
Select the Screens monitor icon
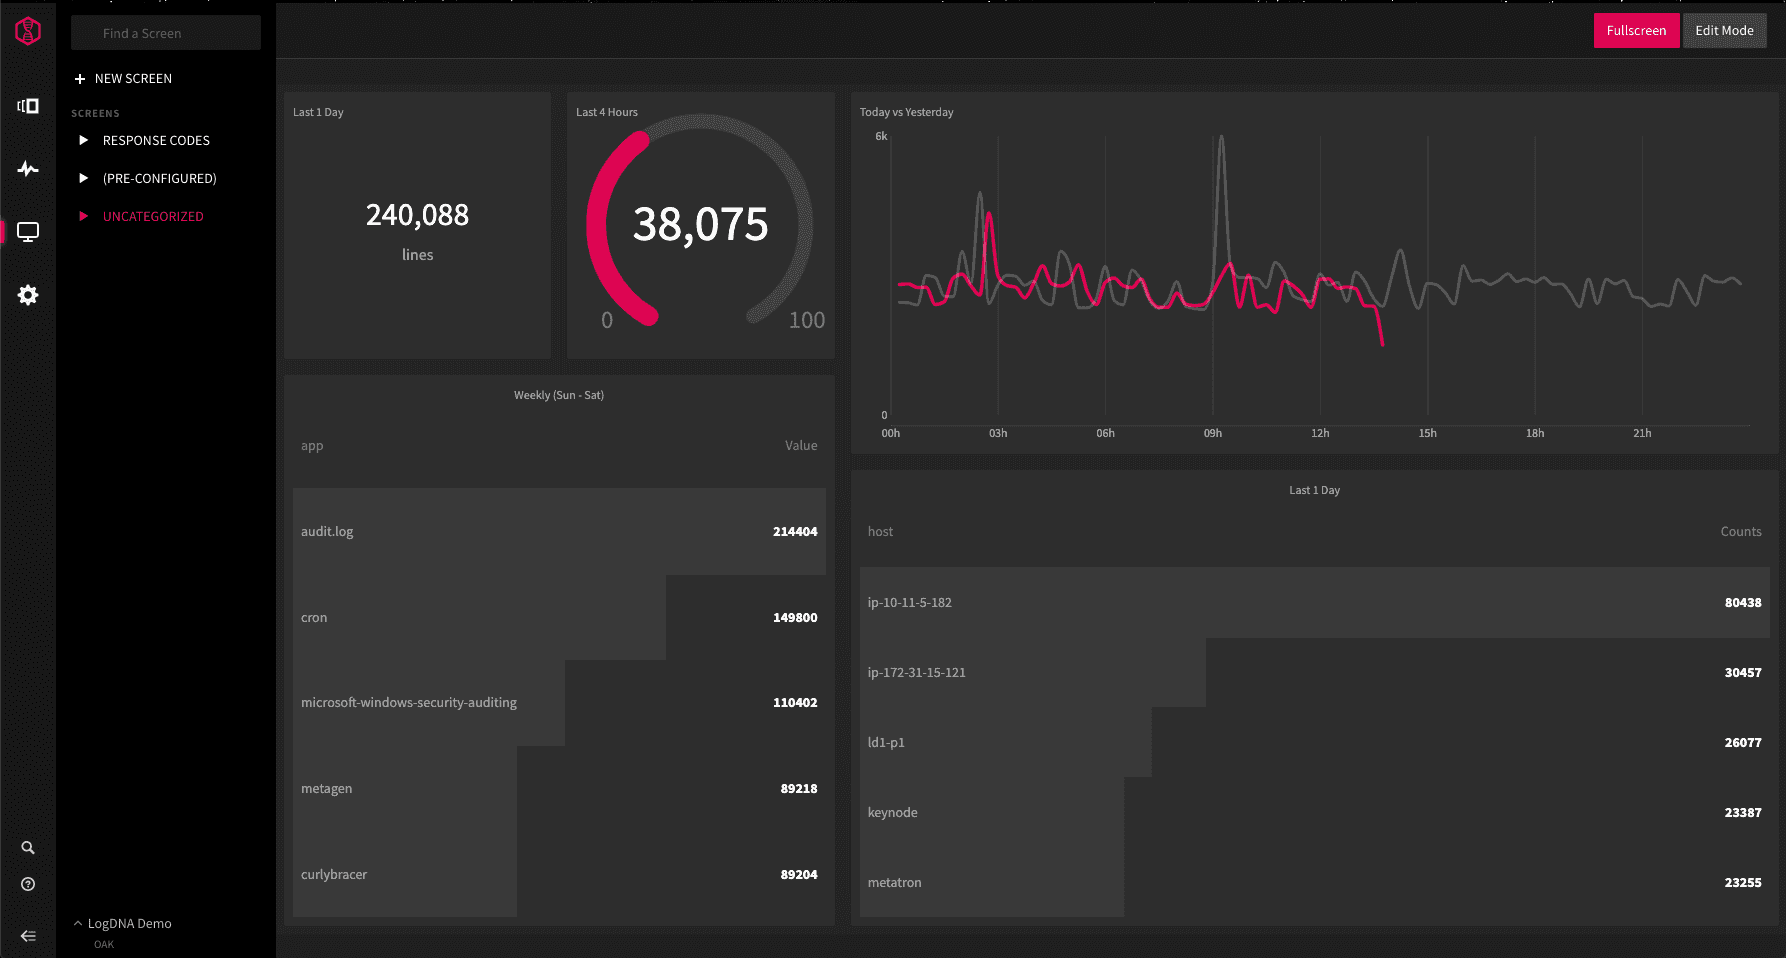tap(28, 232)
